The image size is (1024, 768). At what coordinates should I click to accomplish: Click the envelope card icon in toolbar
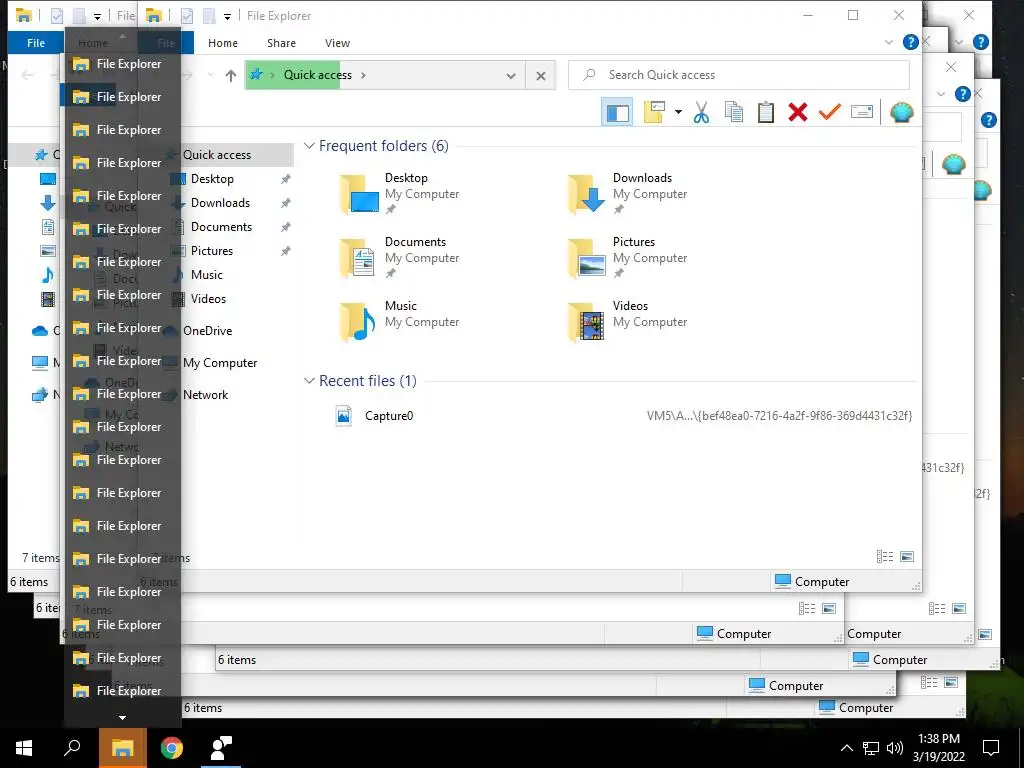(x=862, y=112)
